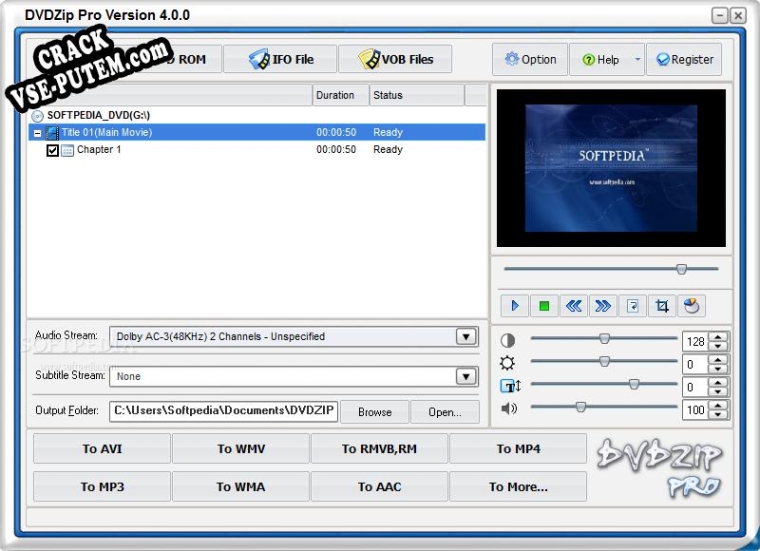Open the Subtitle Stream dropdown
760x551 pixels.
point(466,376)
